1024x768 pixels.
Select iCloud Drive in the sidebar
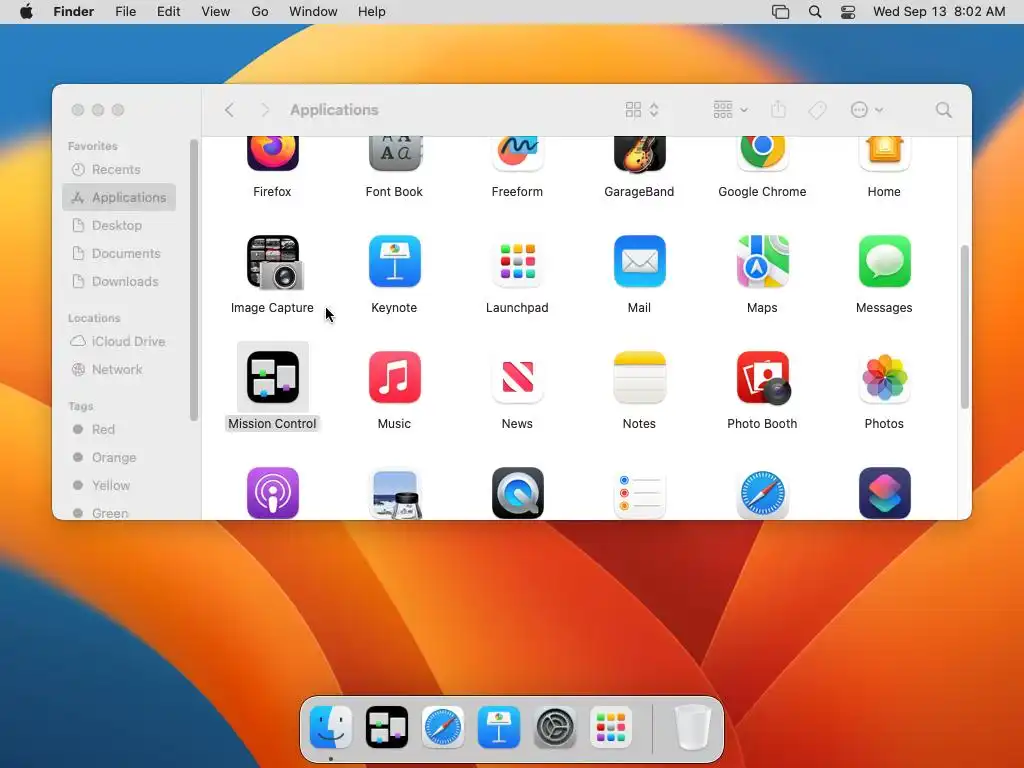[x=119, y=342]
